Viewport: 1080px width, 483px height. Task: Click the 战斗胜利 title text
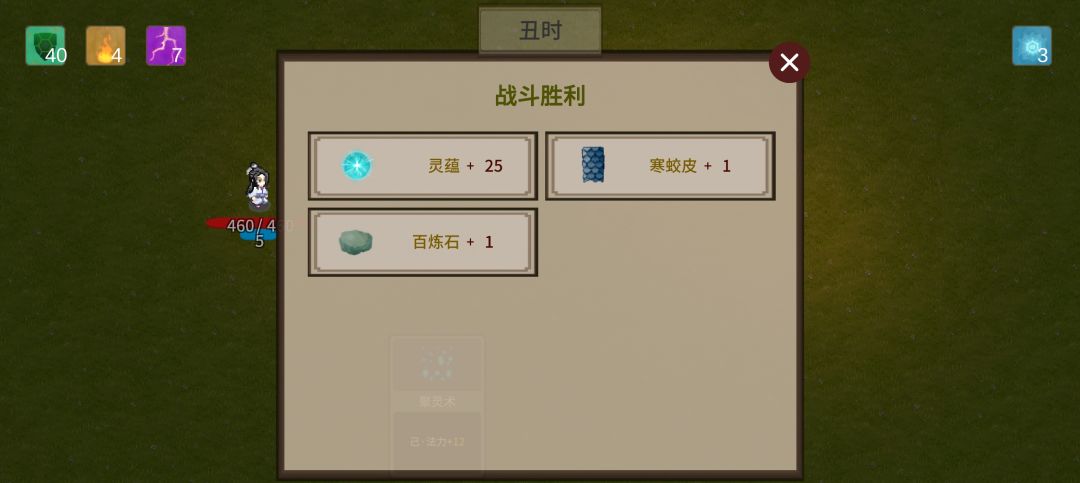[540, 96]
